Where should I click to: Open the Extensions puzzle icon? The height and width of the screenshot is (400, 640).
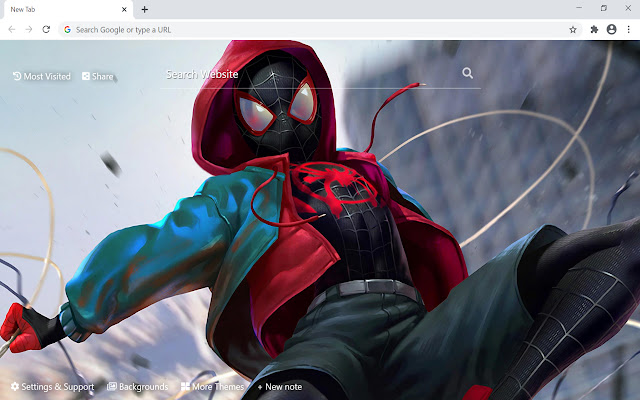point(594,29)
